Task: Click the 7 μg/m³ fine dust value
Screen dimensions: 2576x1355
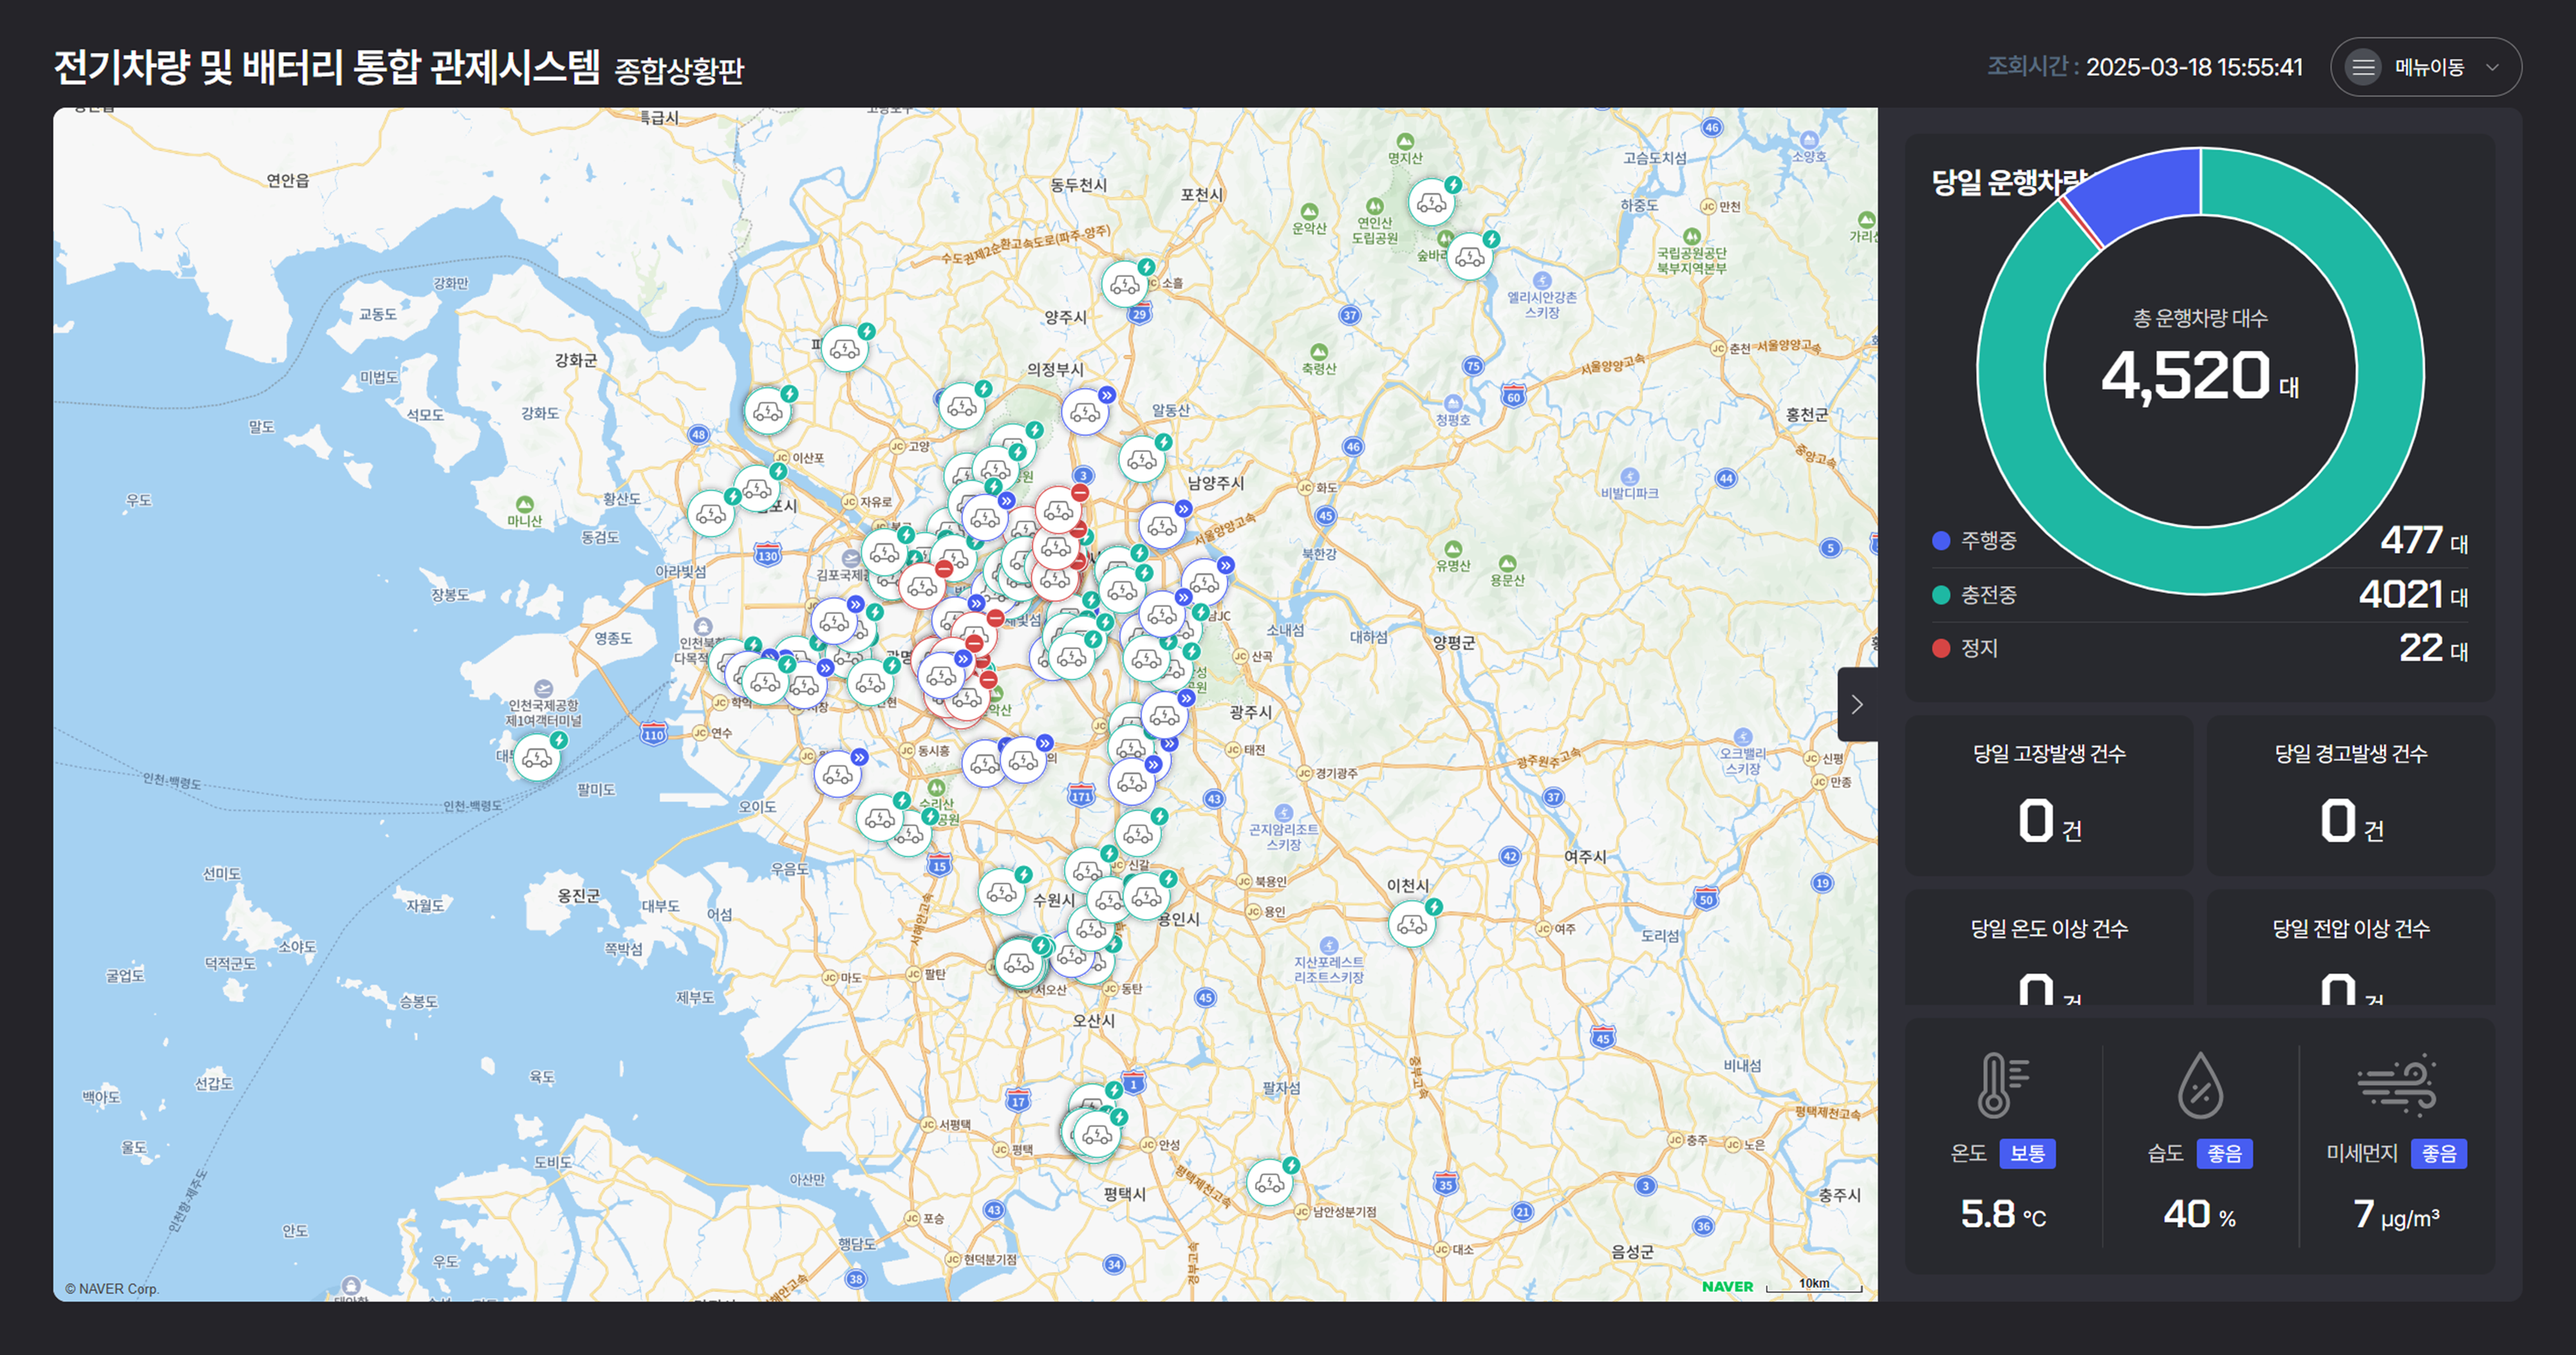Action: (2397, 1214)
